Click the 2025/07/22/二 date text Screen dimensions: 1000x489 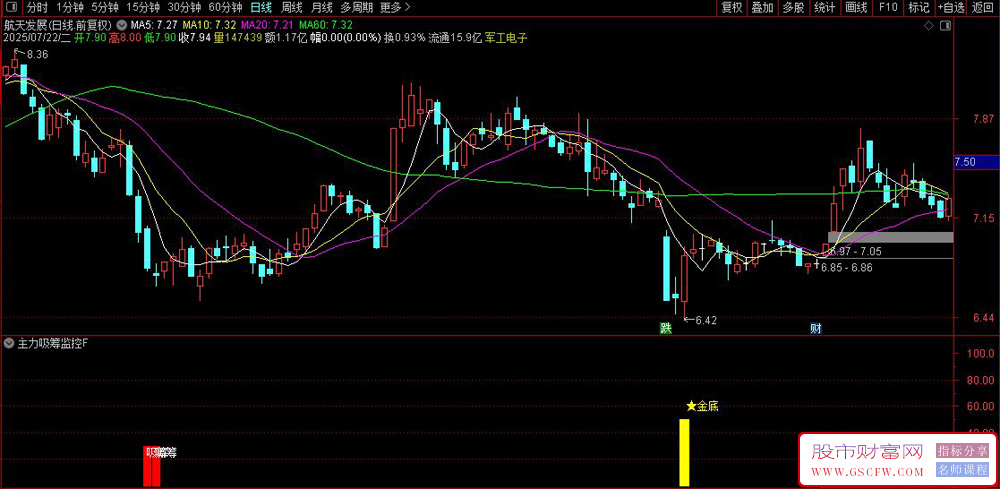[37, 38]
